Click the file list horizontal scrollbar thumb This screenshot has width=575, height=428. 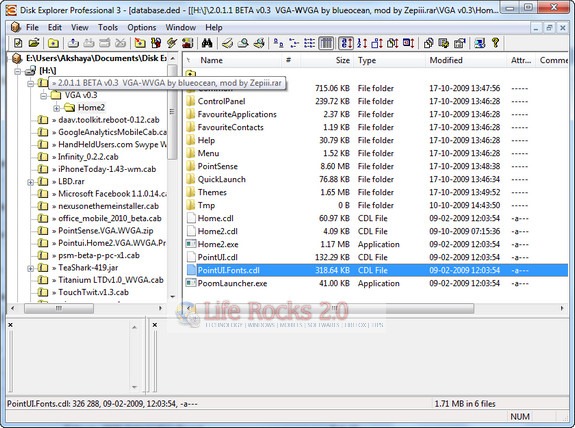coord(334,308)
